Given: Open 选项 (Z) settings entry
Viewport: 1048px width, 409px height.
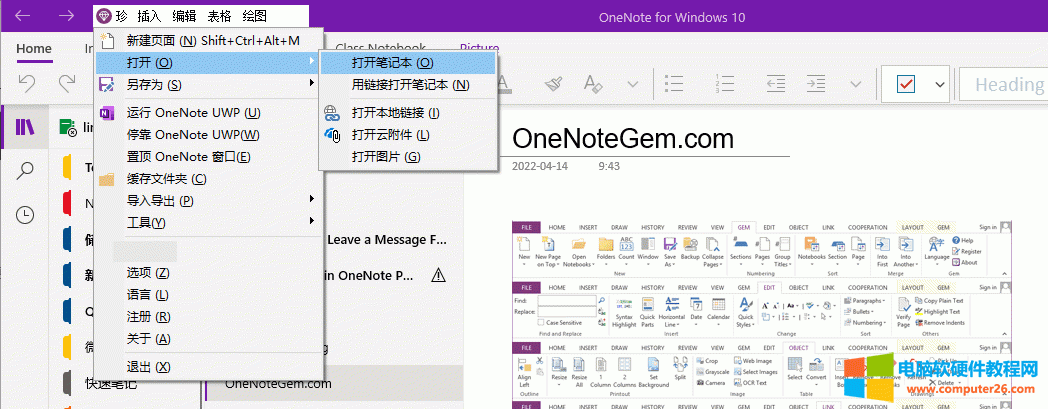Looking at the screenshot, I should (209, 273).
